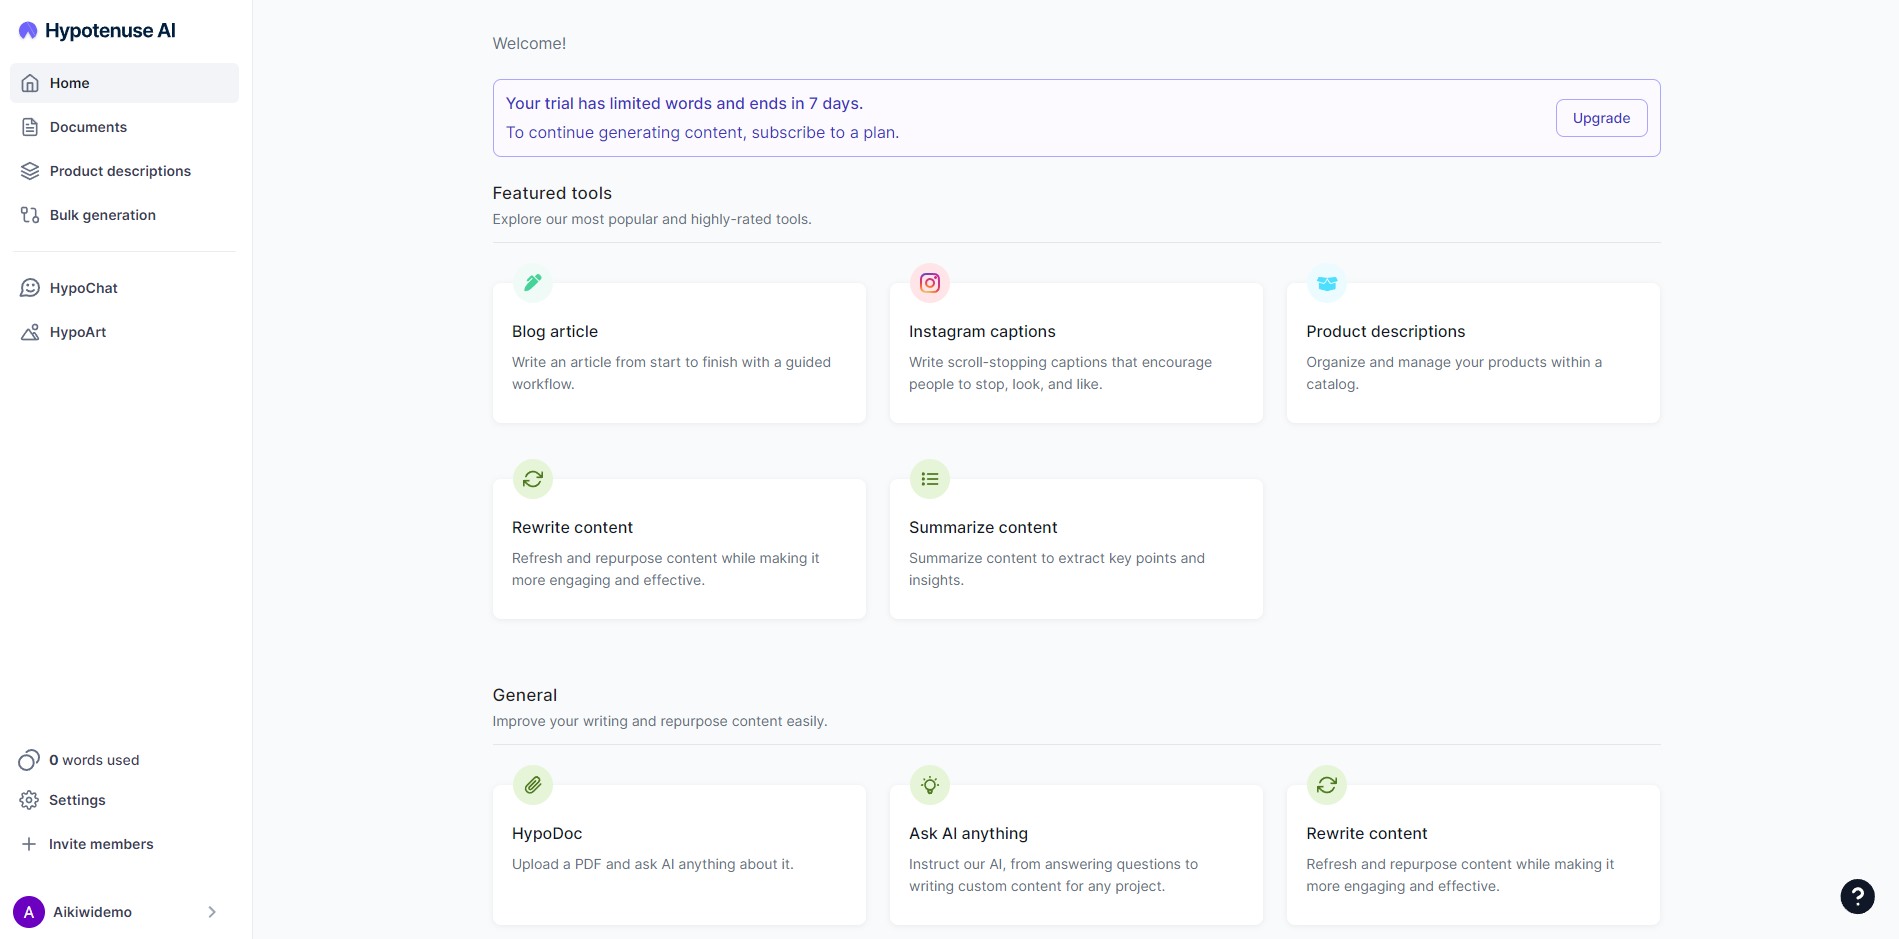Click the Hypotenuse AI logo icon
The width and height of the screenshot is (1899, 939).
pyautogui.click(x=28, y=31)
